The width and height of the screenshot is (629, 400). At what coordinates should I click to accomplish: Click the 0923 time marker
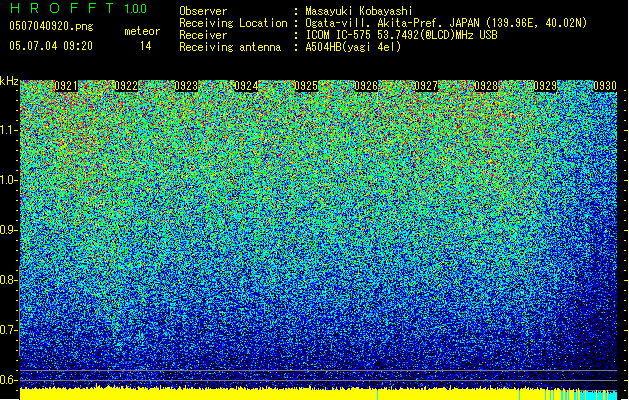186,86
